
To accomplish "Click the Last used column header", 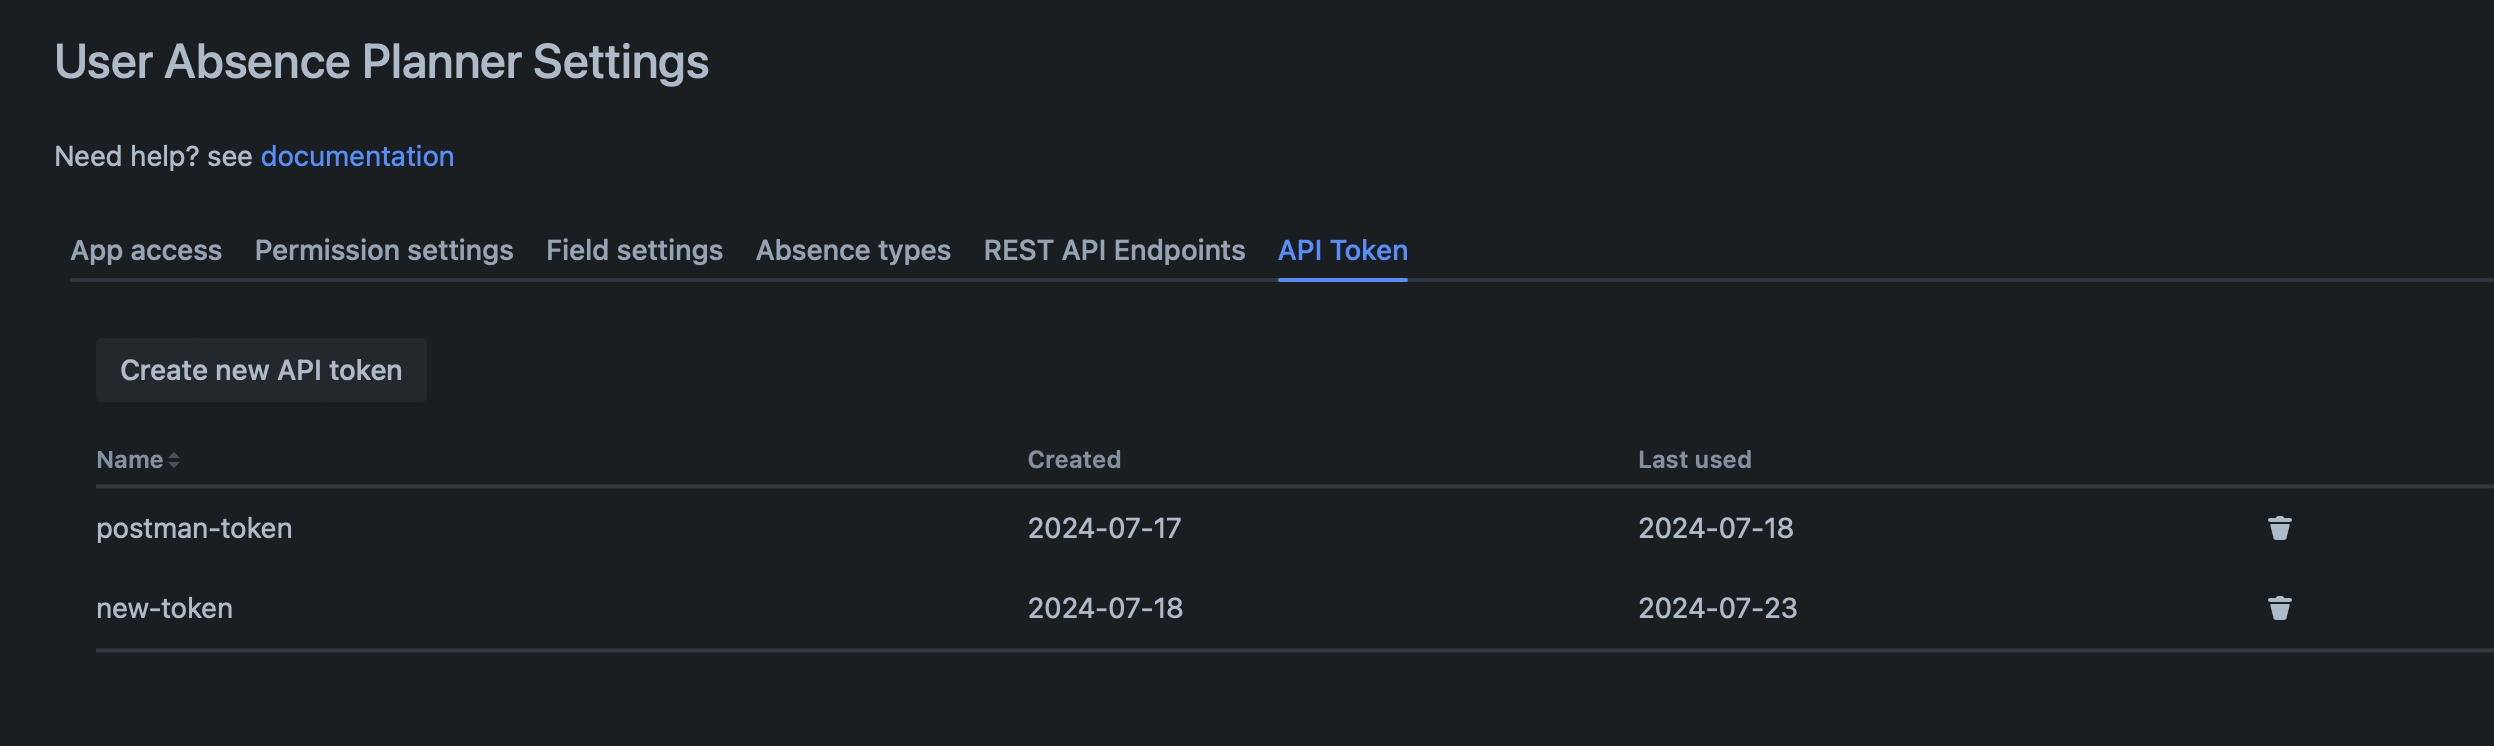I will 1694,460.
